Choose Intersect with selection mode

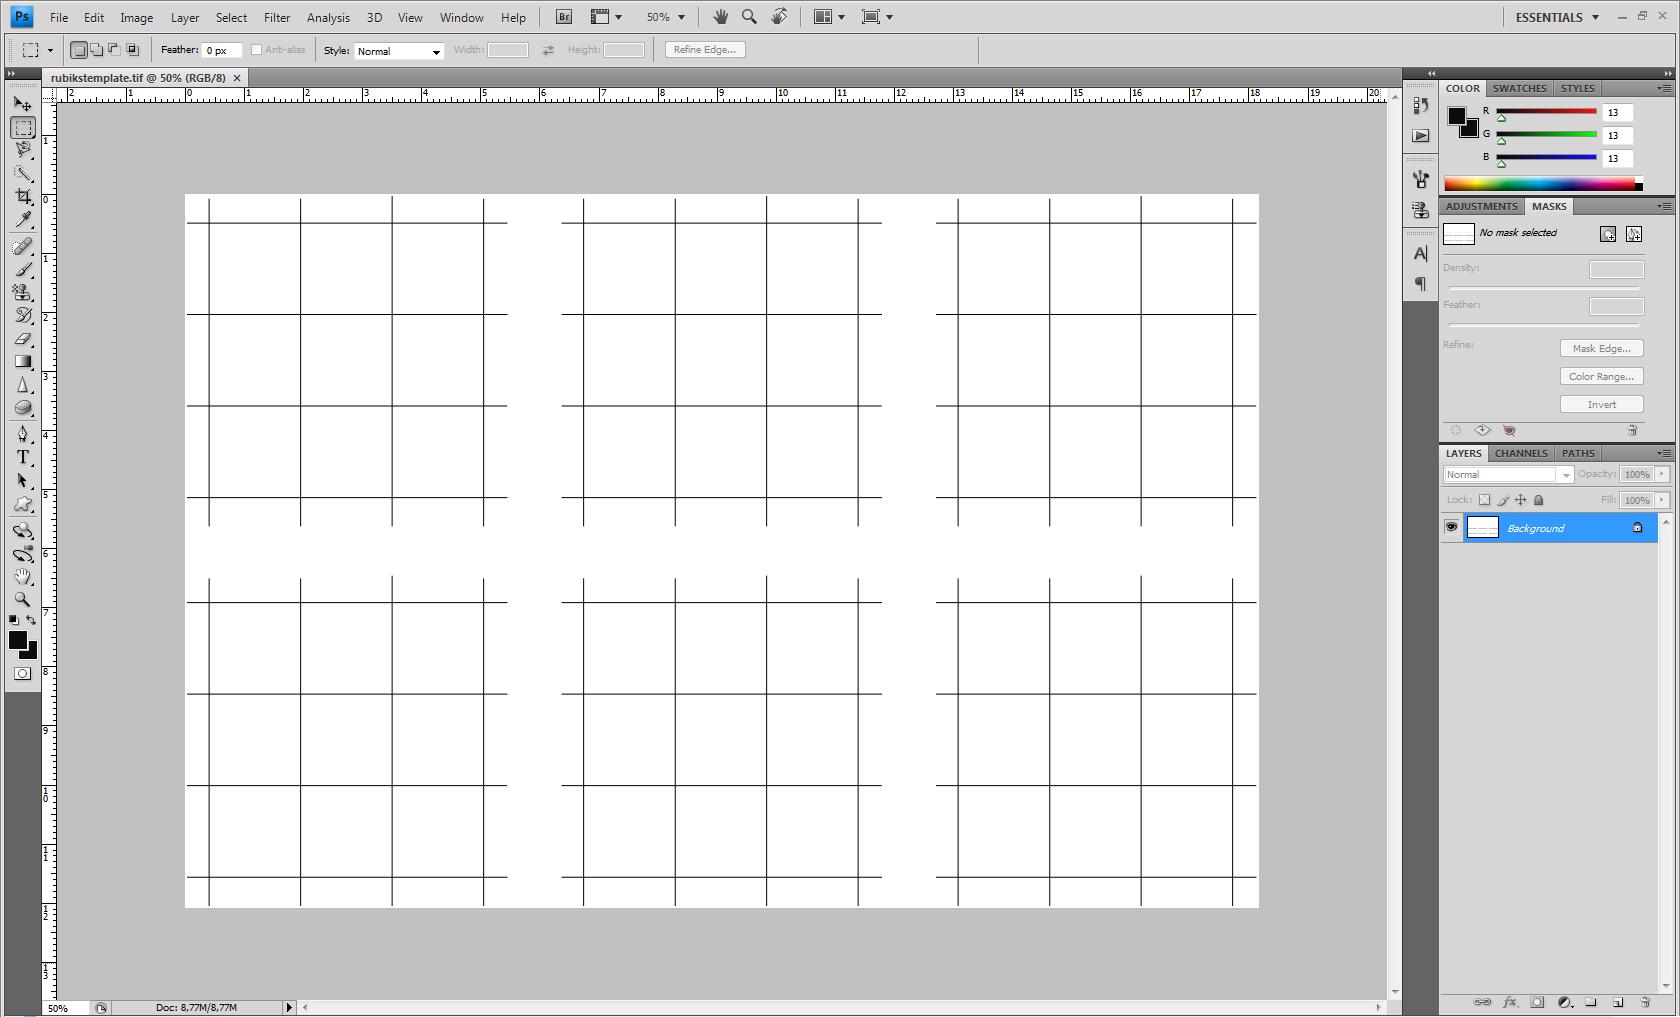coord(132,50)
